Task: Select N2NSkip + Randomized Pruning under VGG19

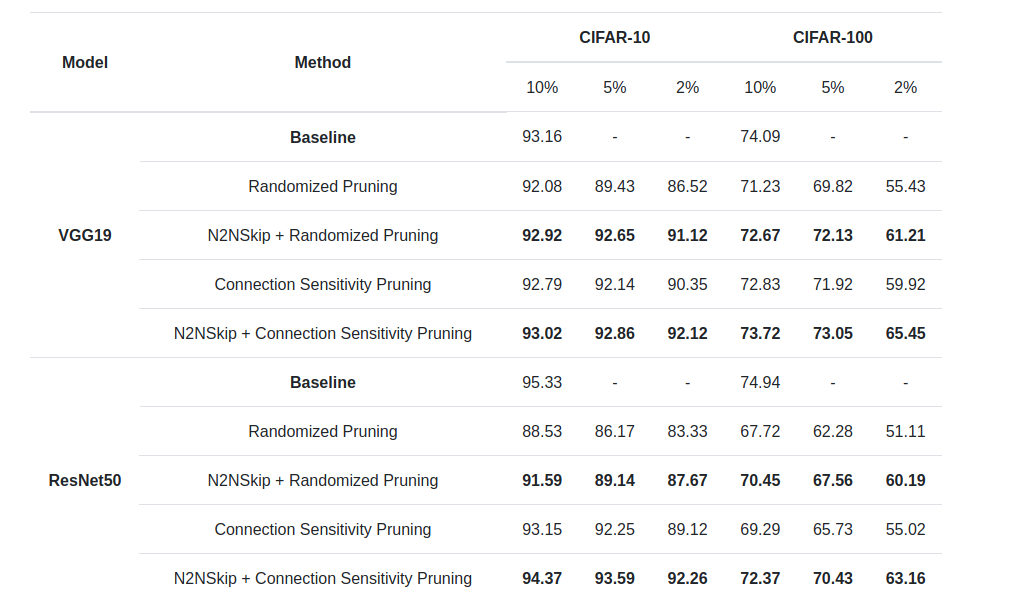Action: click(322, 235)
